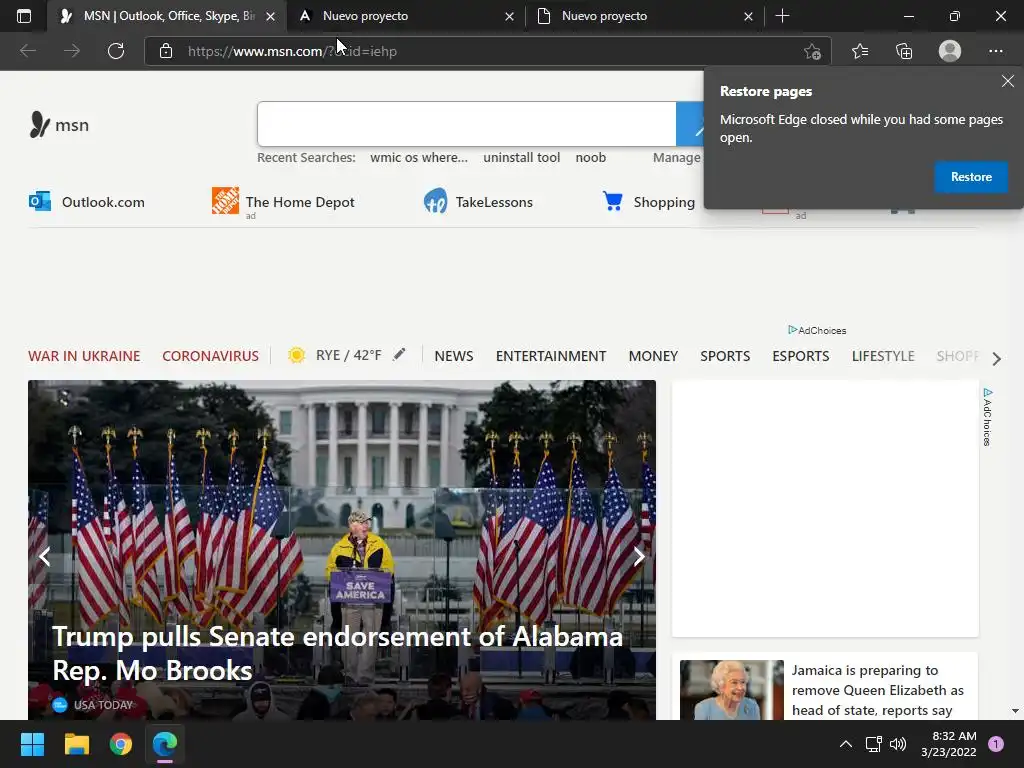Open WAR IN UKRAINE topic

[x=84, y=356]
